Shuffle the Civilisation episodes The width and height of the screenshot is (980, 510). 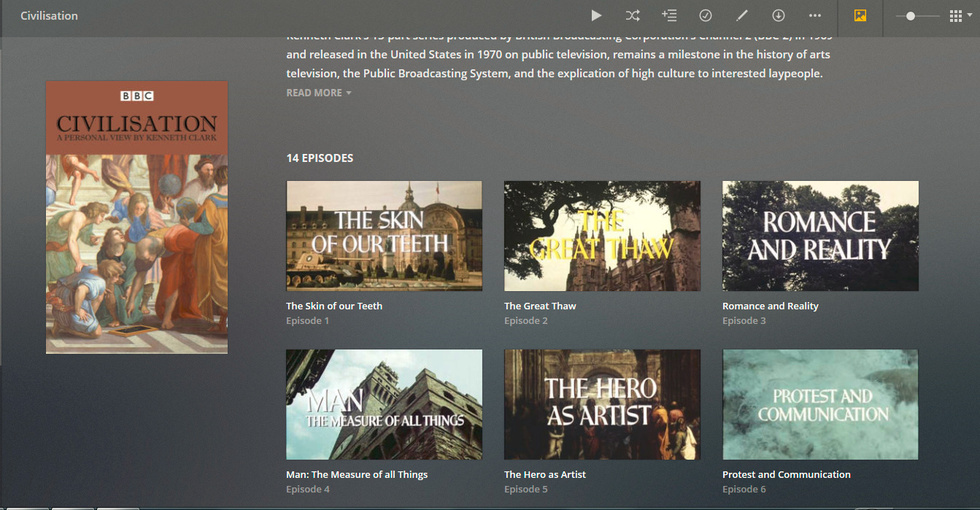[x=632, y=16]
